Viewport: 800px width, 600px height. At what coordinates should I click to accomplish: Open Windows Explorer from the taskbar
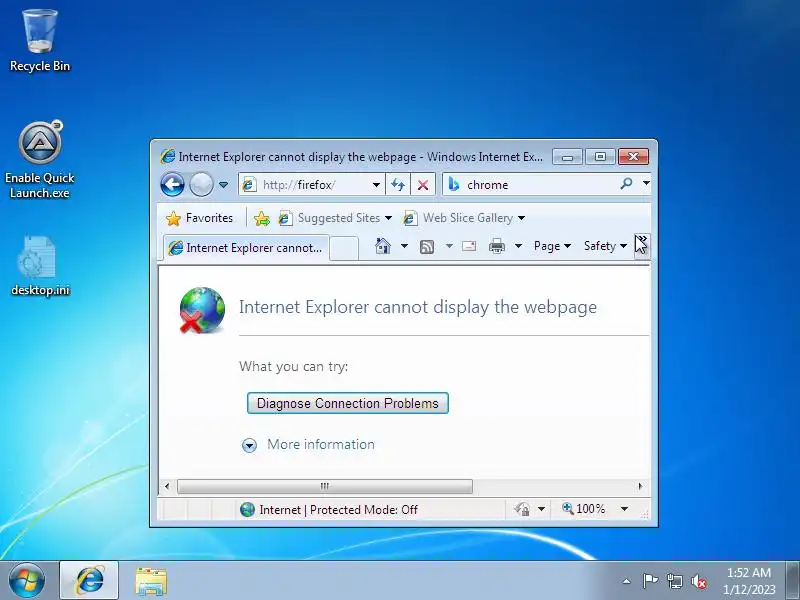point(151,581)
